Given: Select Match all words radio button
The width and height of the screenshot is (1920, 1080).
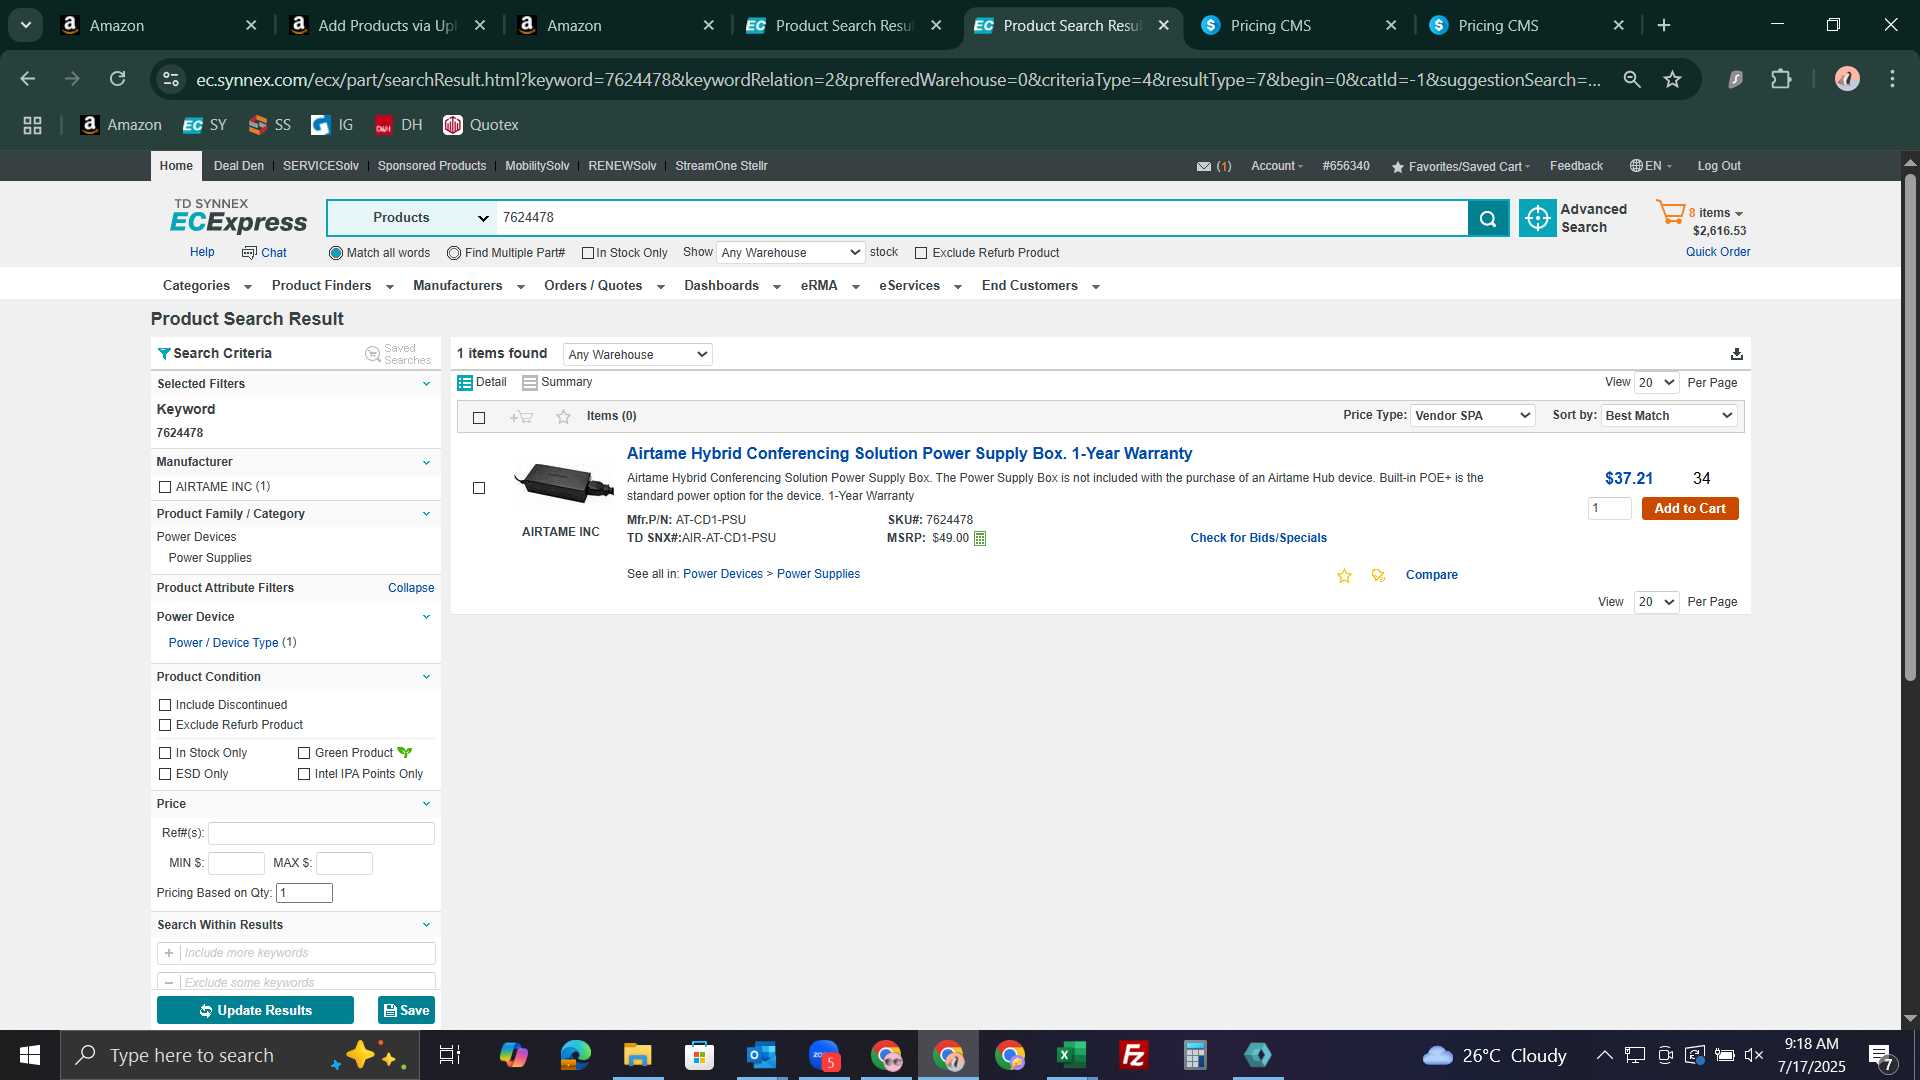Looking at the screenshot, I should [336, 253].
